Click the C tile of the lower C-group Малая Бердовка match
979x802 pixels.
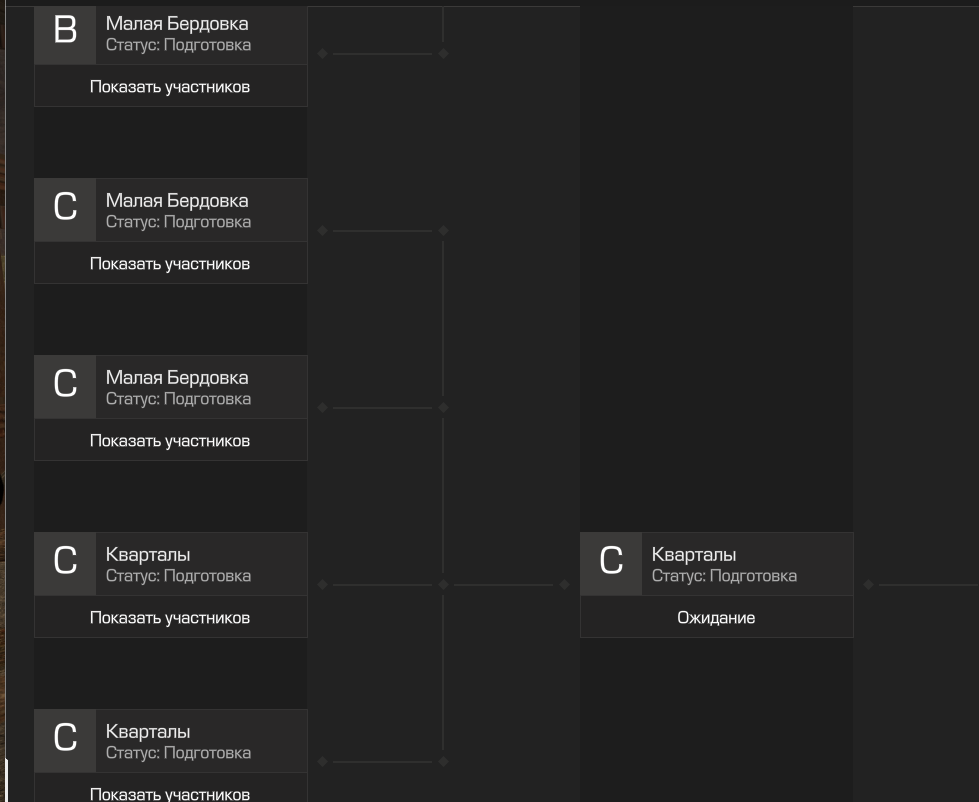click(65, 387)
